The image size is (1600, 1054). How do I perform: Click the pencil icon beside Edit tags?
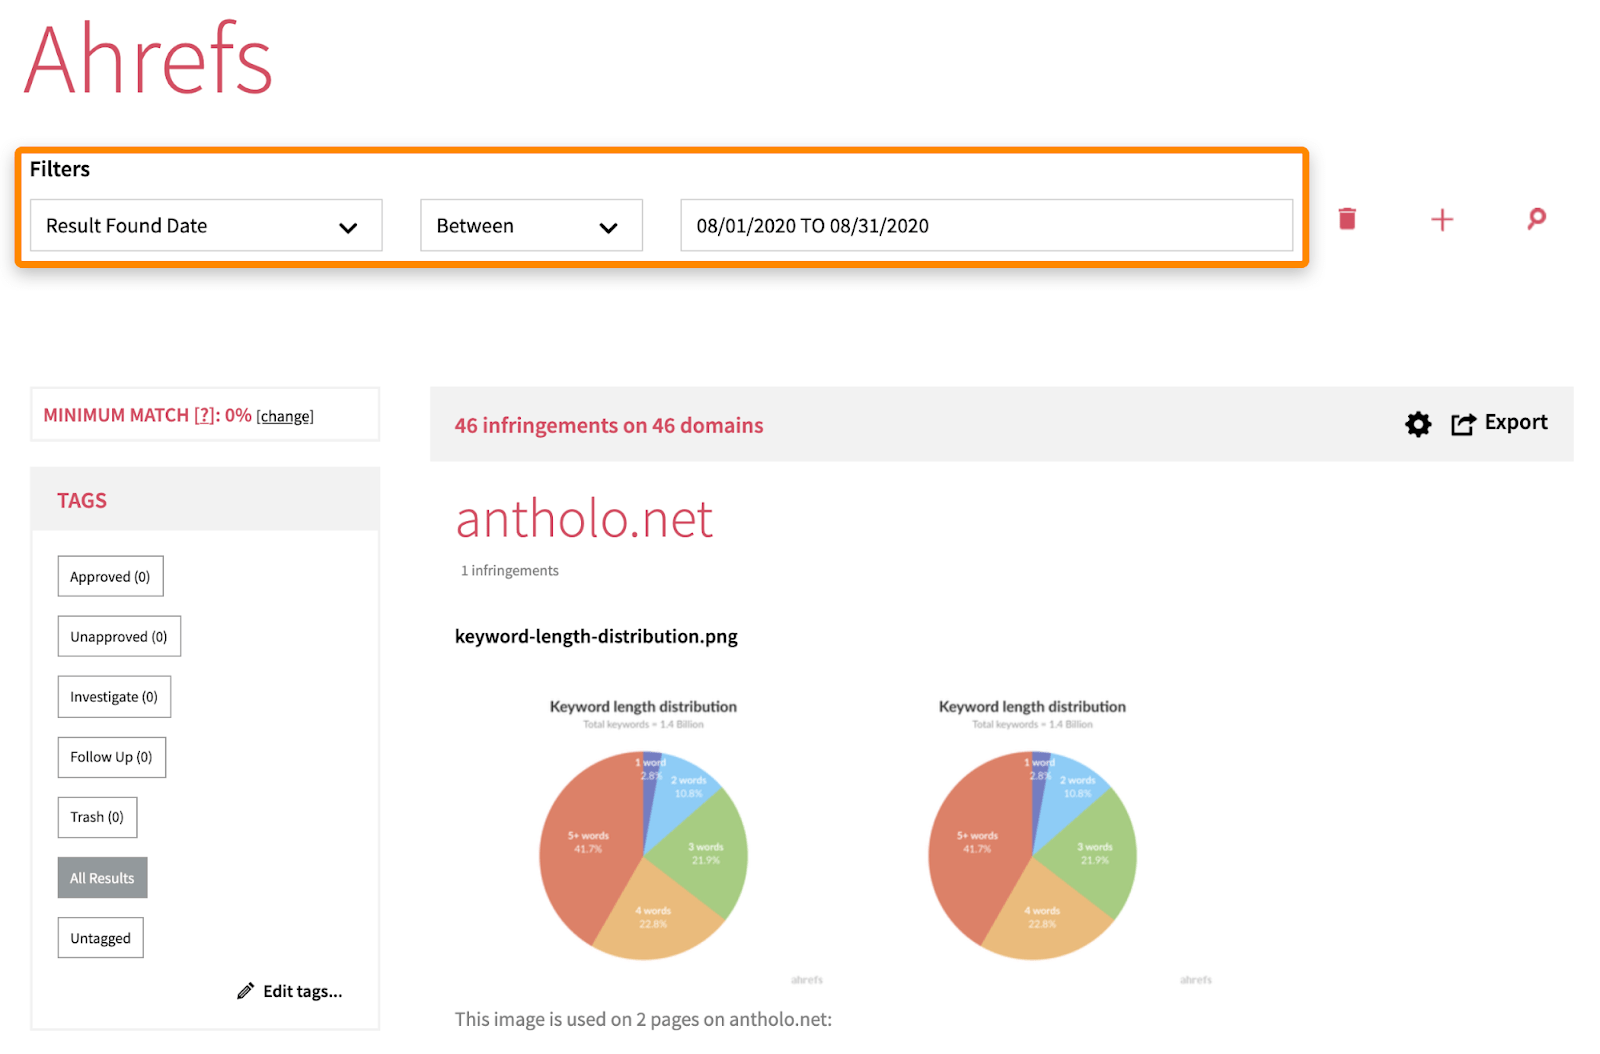245,991
